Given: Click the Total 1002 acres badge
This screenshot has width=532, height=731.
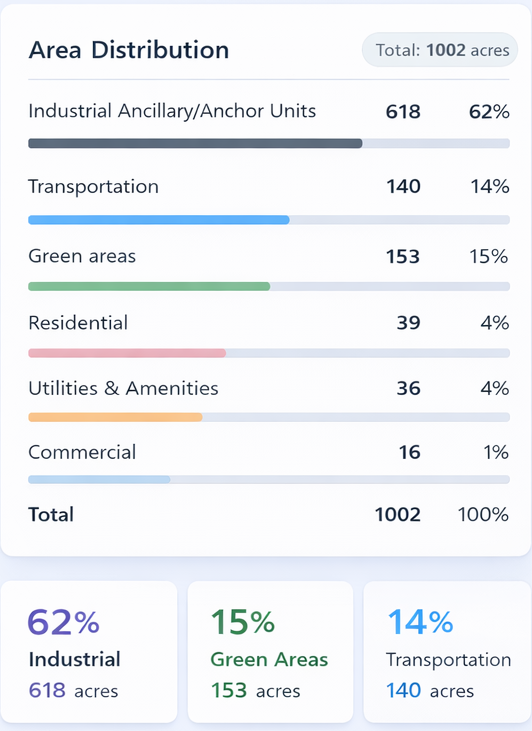Looking at the screenshot, I should click(440, 50).
